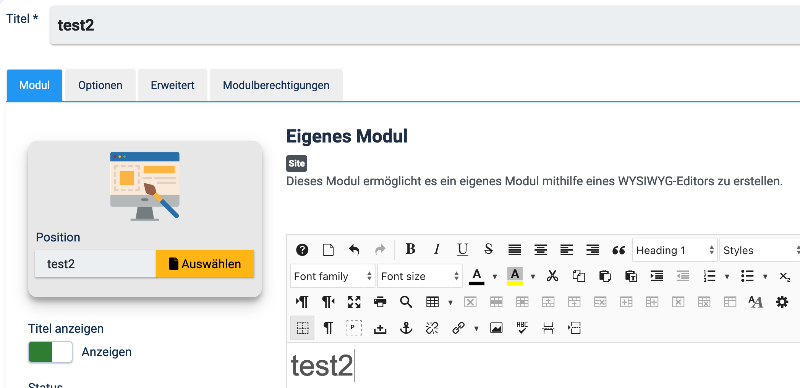Toggle italic formatting
800x388 pixels.
click(x=436, y=249)
